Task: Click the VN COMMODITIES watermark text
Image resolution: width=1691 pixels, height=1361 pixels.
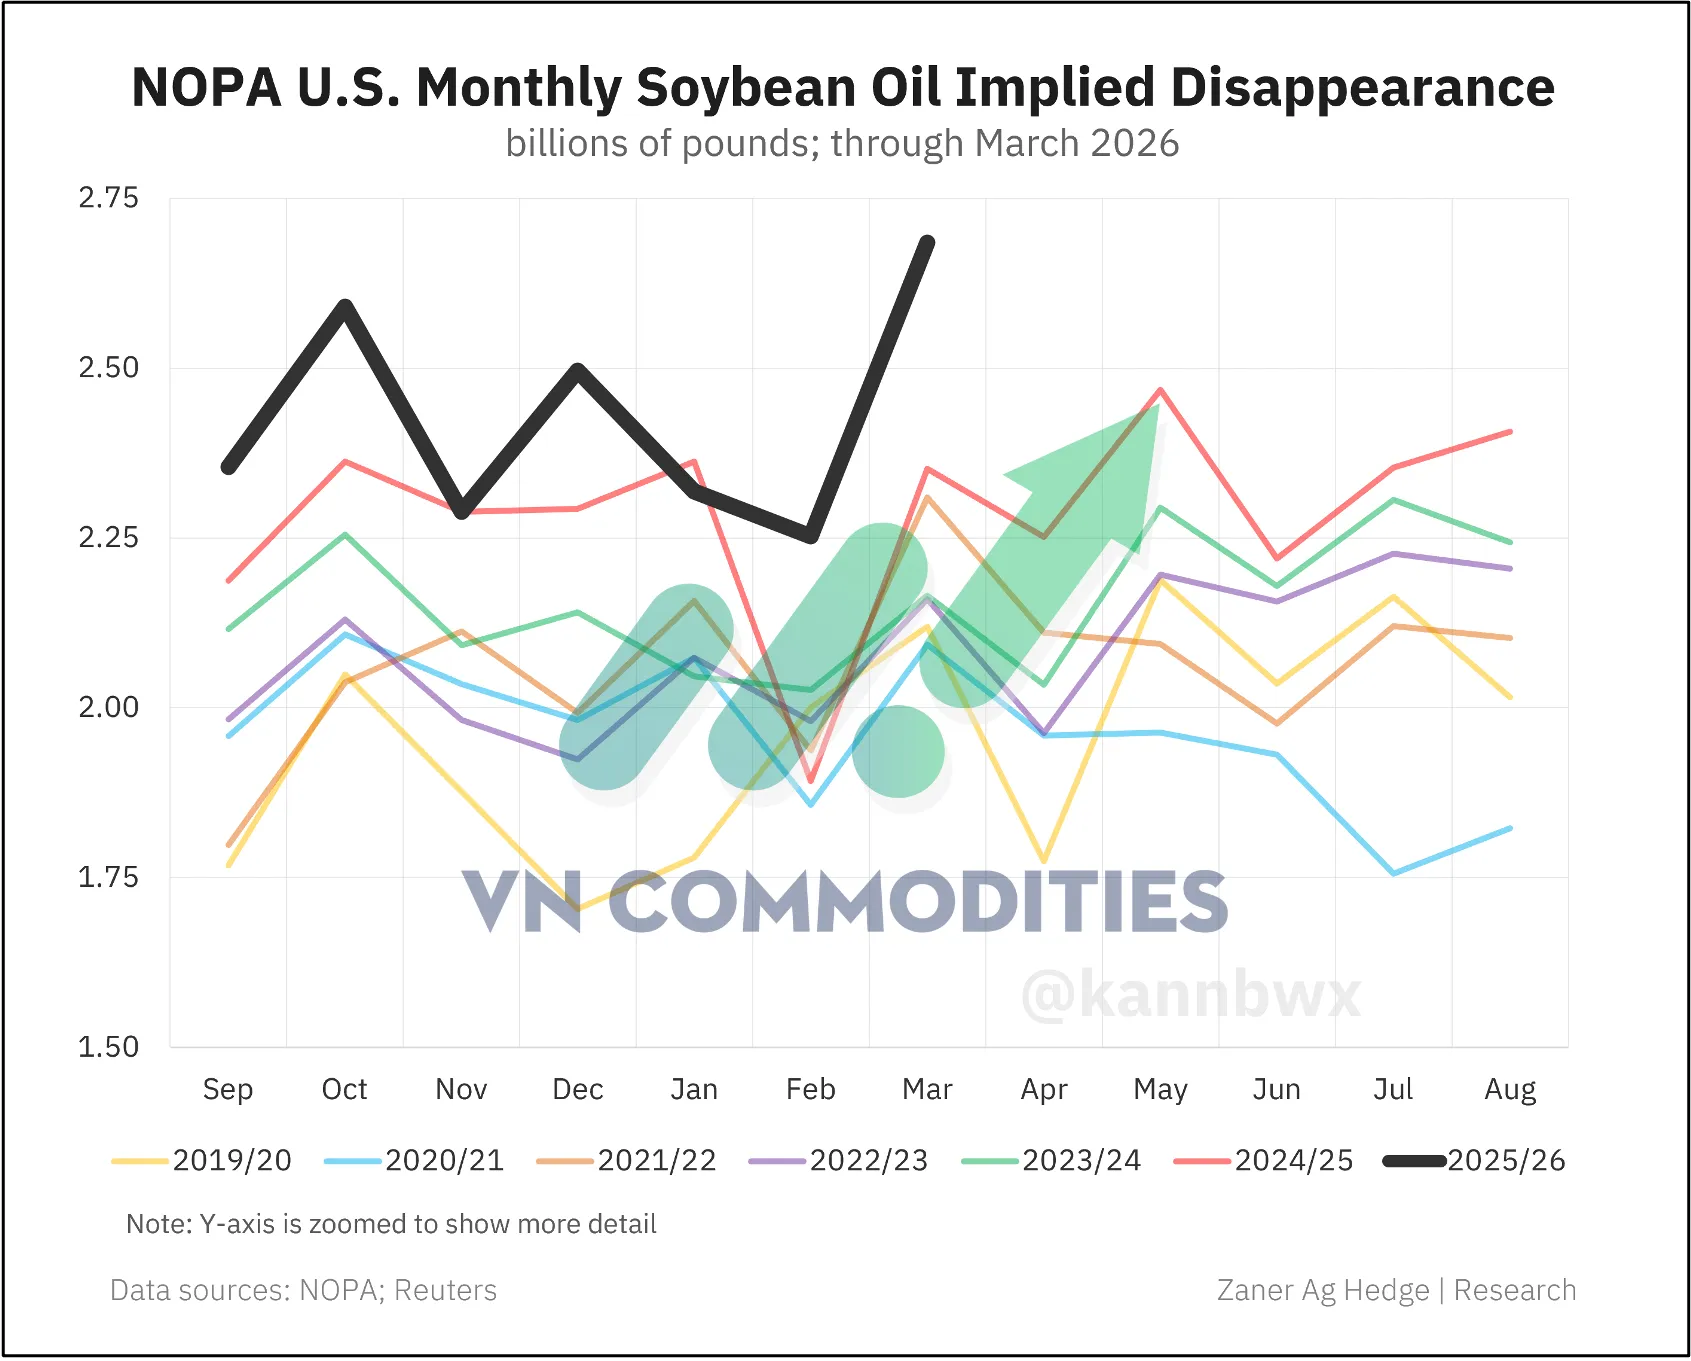Action: (845, 902)
